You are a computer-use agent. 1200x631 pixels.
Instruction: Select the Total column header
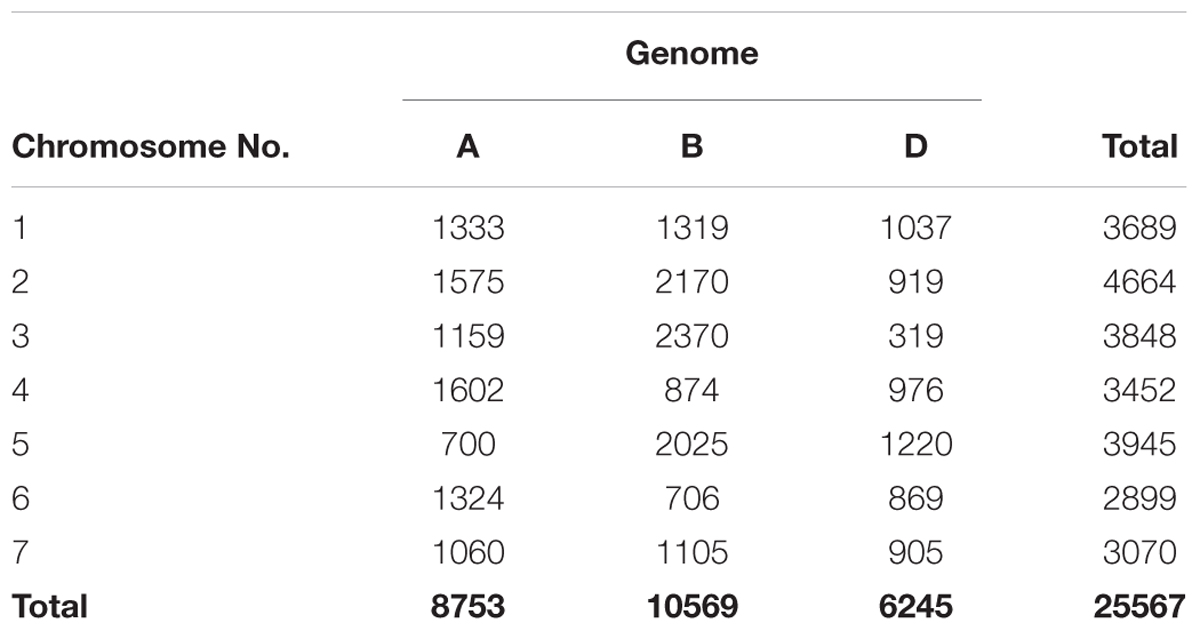pos(1140,147)
